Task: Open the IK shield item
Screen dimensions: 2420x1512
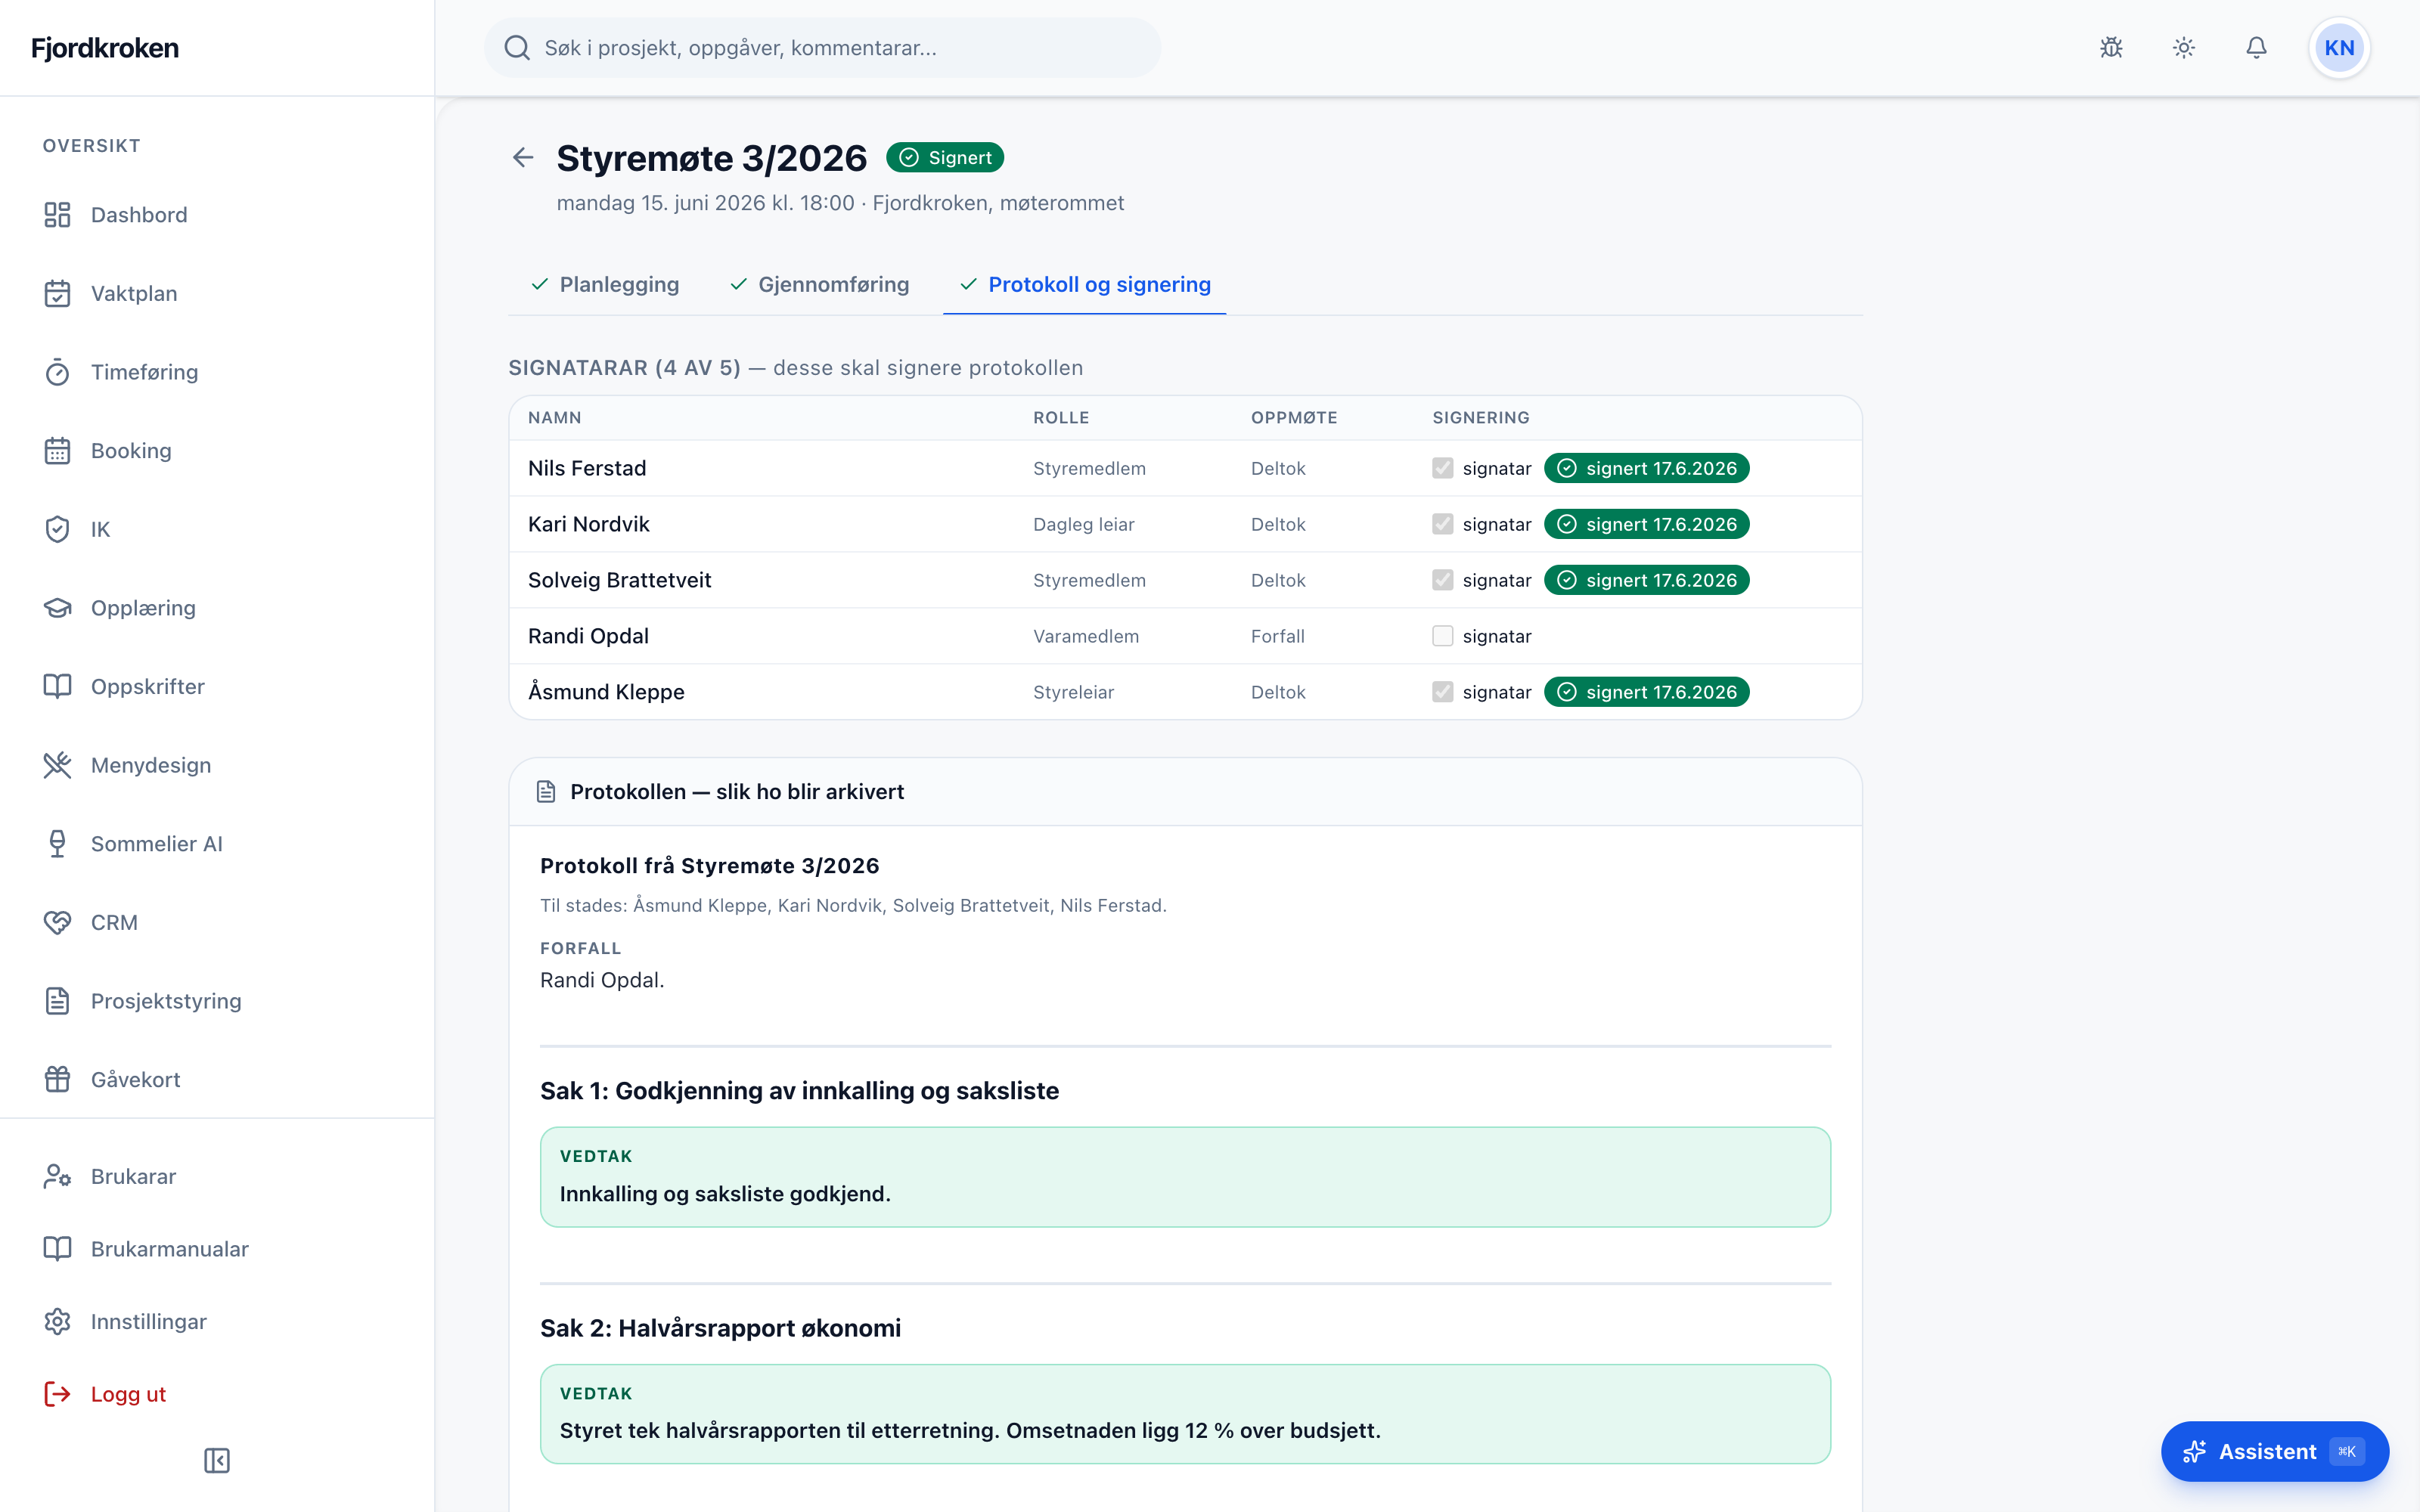Action: click(x=217, y=529)
